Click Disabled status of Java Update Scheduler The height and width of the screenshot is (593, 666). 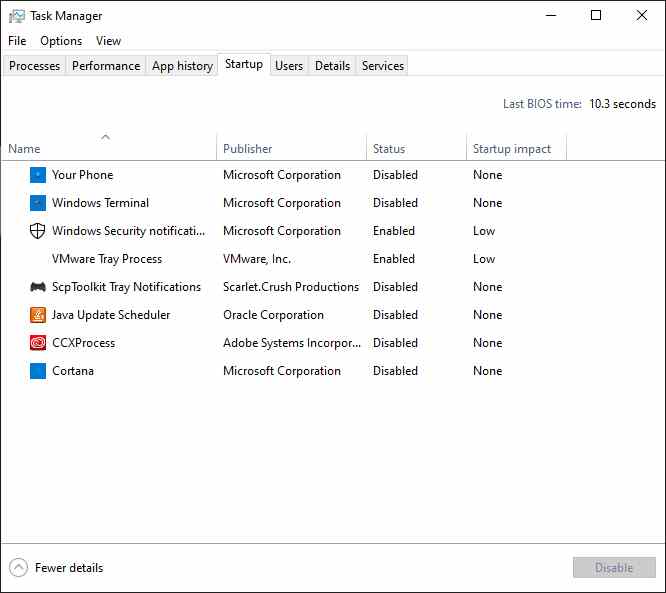395,315
